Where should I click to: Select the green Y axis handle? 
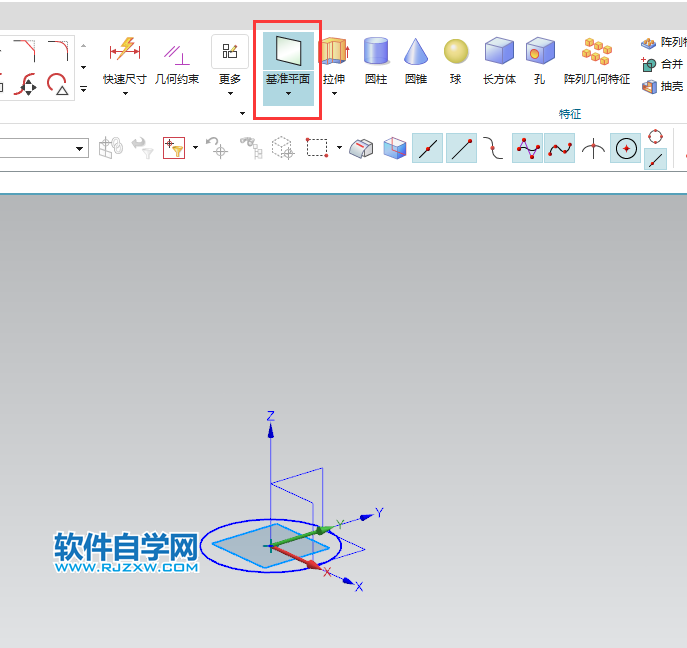click(323, 530)
